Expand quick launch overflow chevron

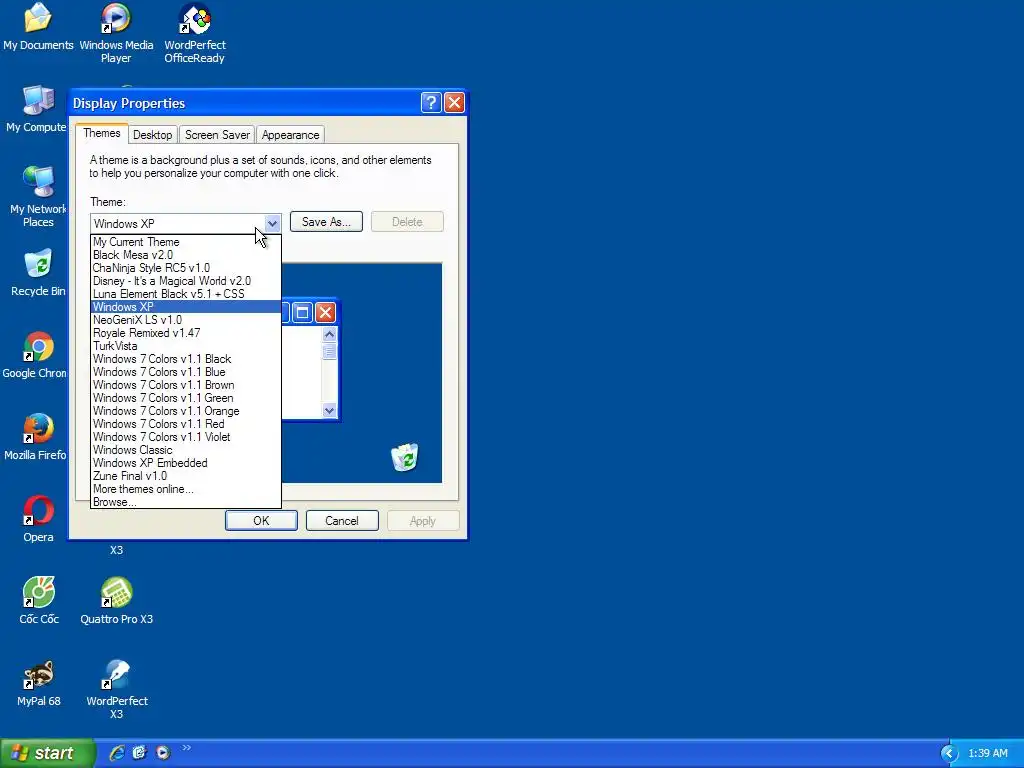click(186, 748)
